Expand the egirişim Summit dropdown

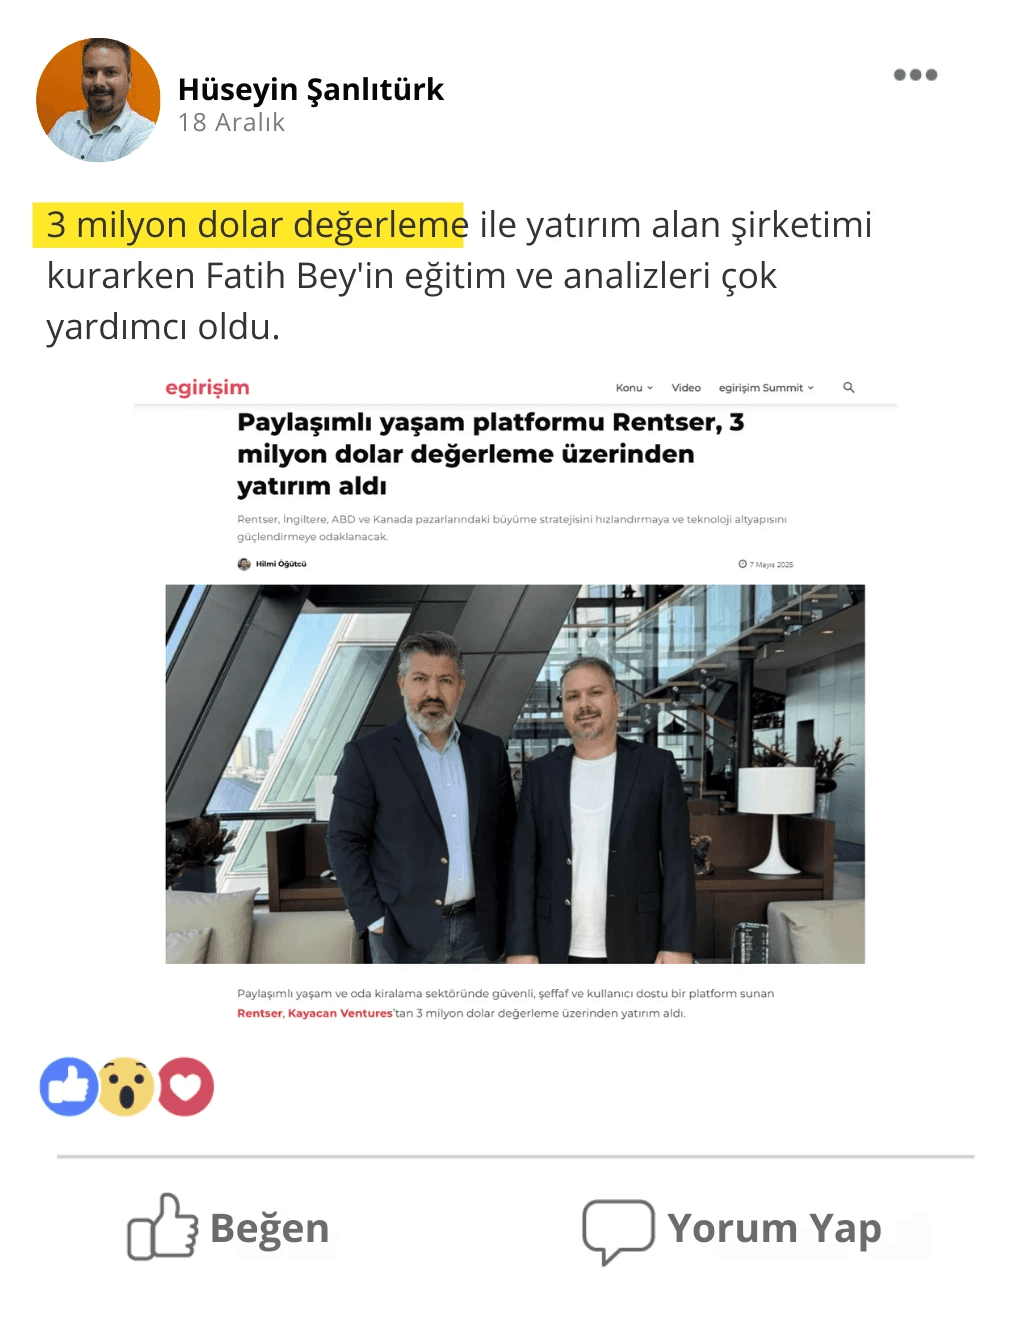click(x=766, y=387)
